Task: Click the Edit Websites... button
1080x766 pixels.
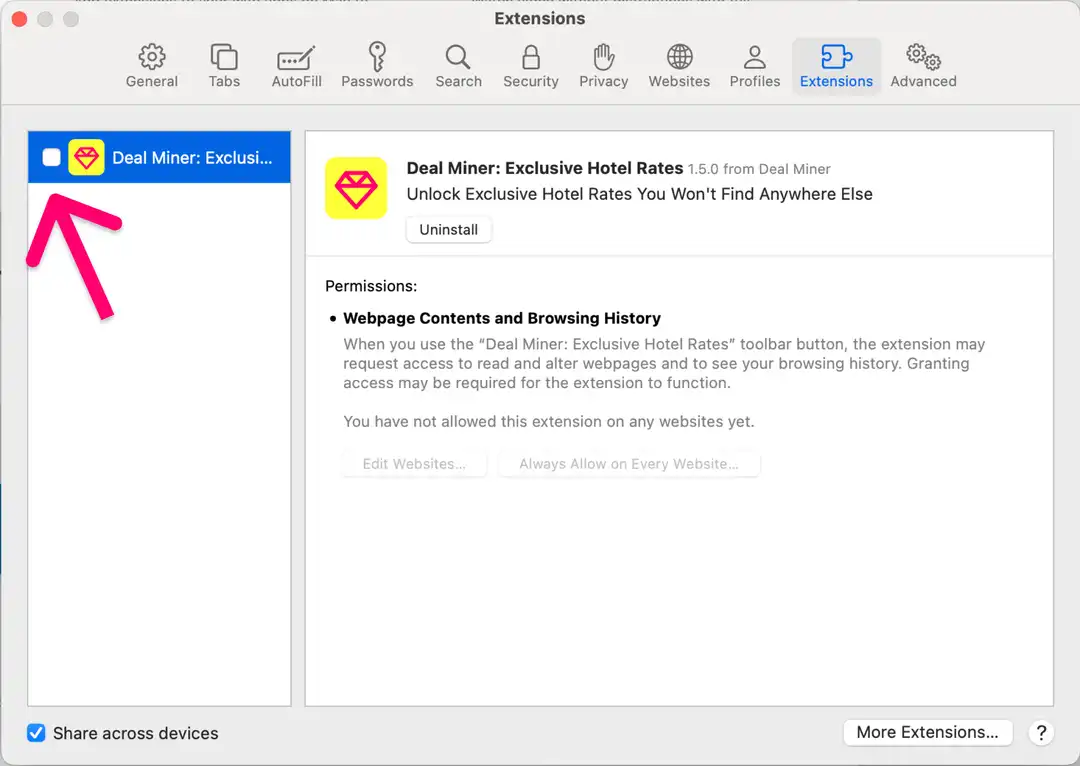Action: click(414, 464)
